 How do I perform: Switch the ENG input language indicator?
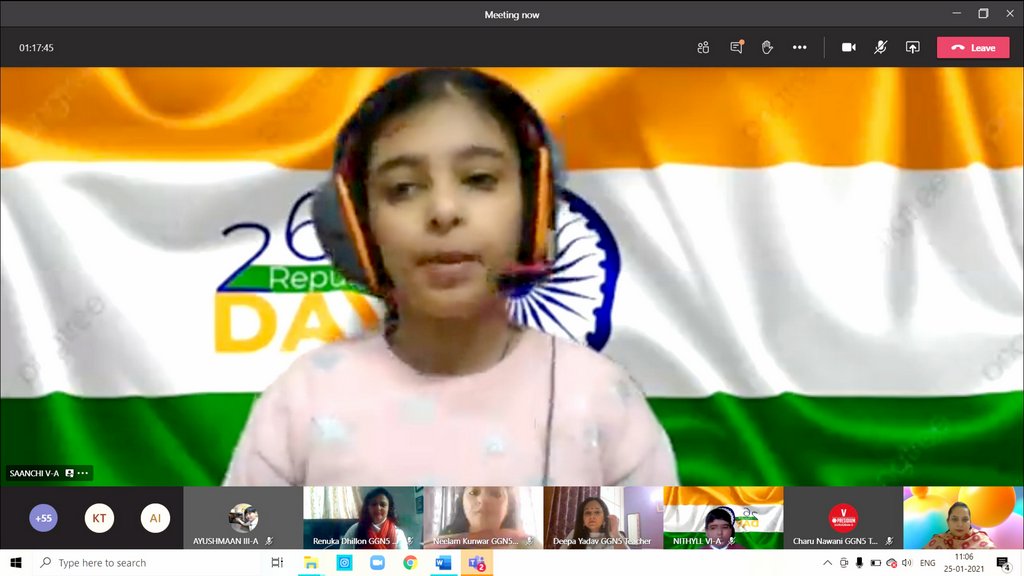[x=927, y=562]
